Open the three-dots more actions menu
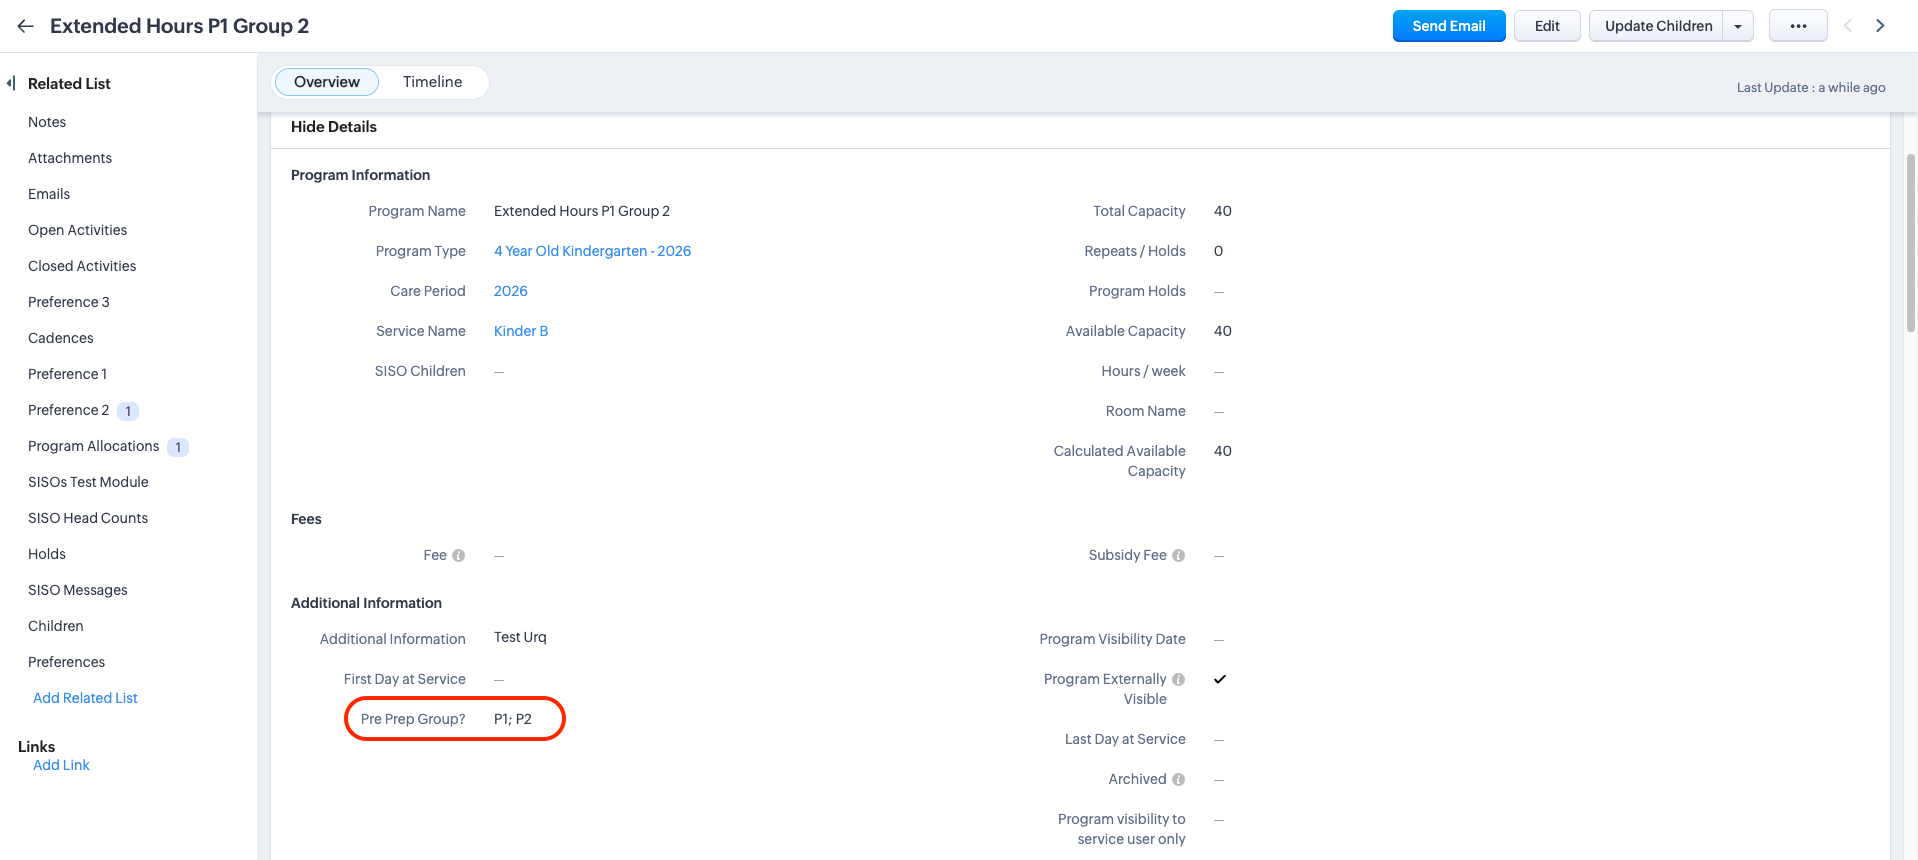The width and height of the screenshot is (1918, 860). coord(1798,26)
